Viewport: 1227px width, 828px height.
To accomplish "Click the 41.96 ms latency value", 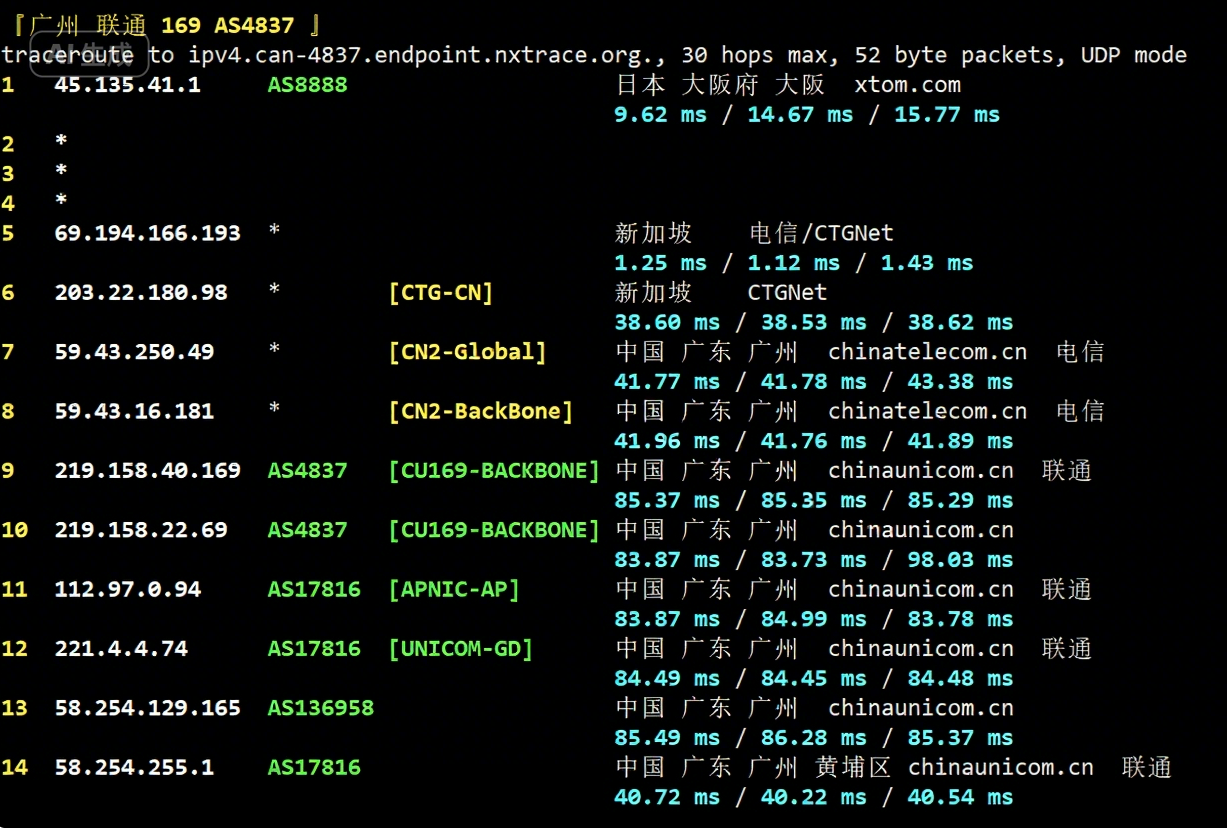I will point(667,441).
